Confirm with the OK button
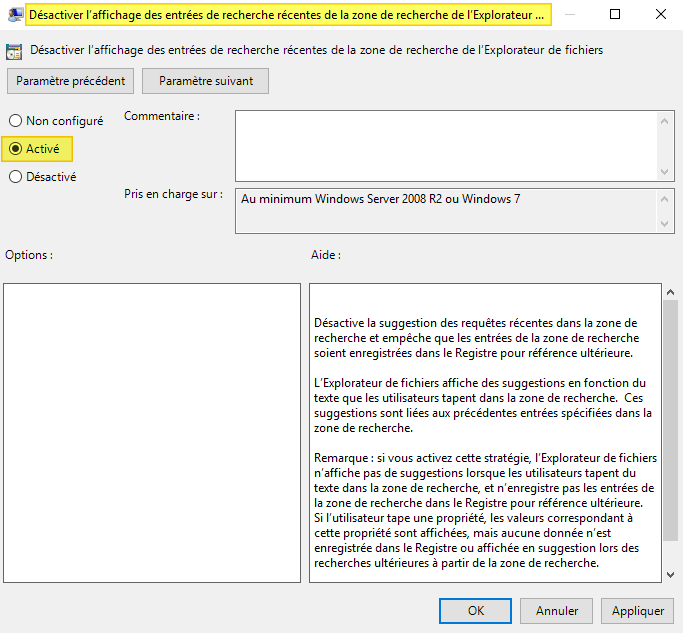 click(x=475, y=611)
